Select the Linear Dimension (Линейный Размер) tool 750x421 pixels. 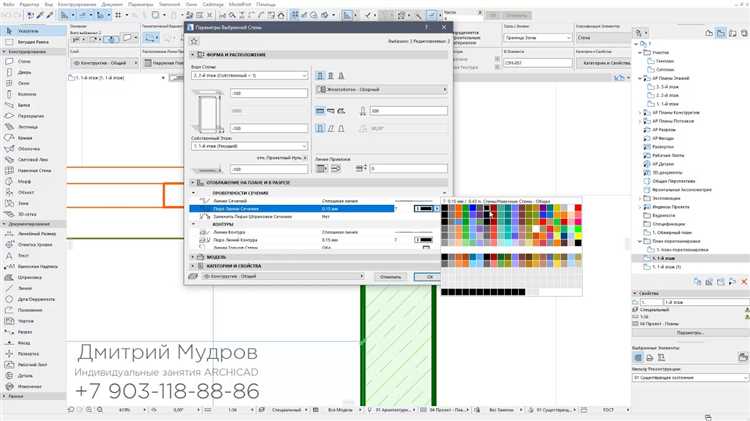[x=33, y=233]
